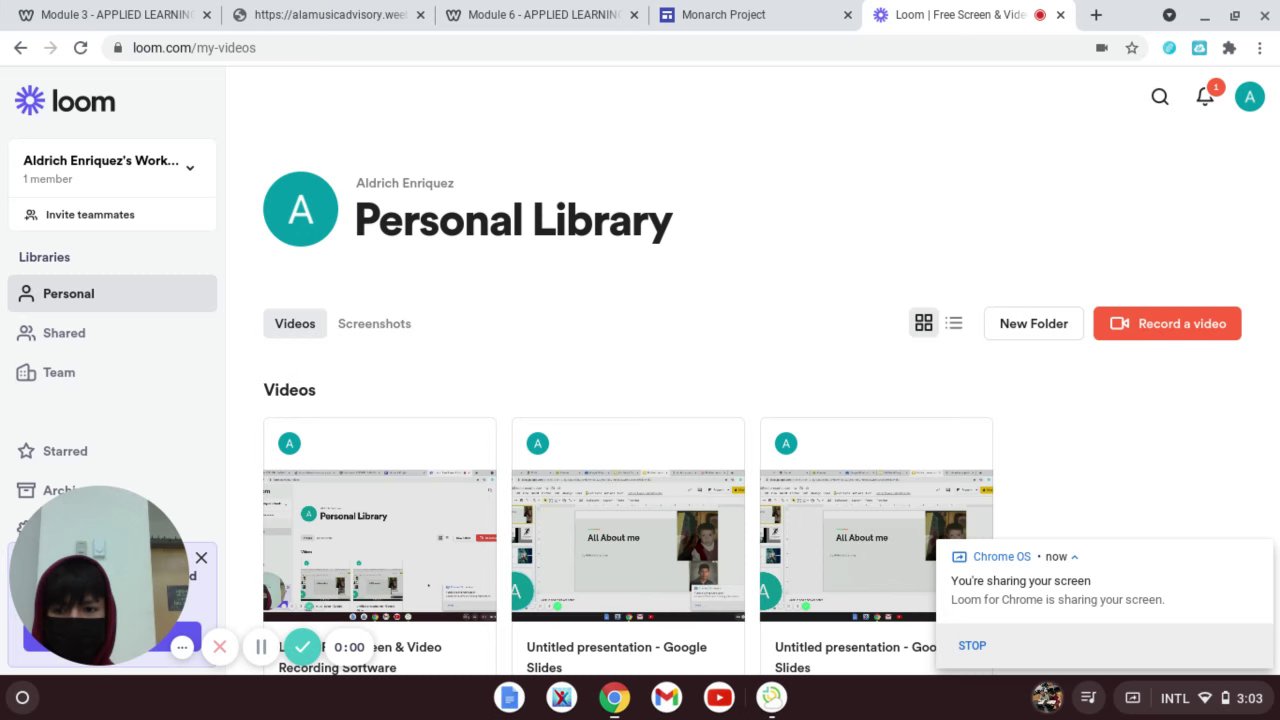Open a new browser tab
The height and width of the screenshot is (720, 1280).
tap(1096, 15)
